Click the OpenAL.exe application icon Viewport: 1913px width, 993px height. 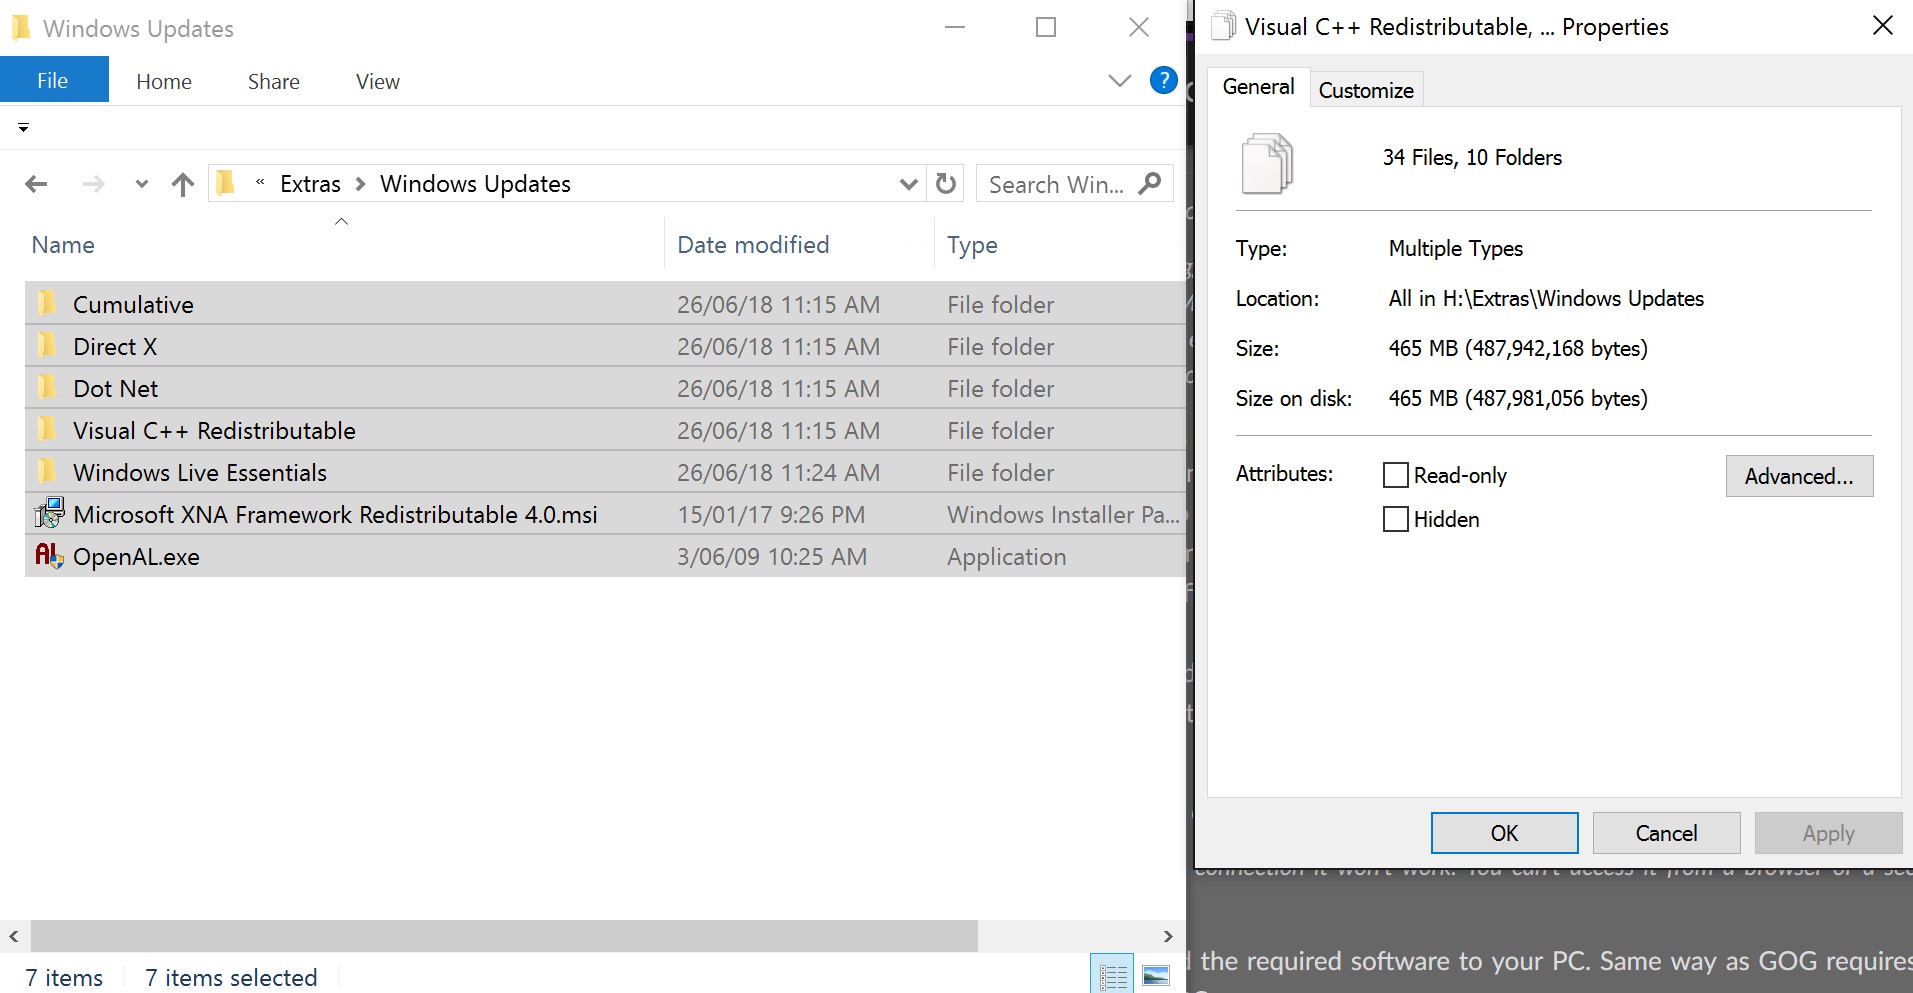[49, 555]
